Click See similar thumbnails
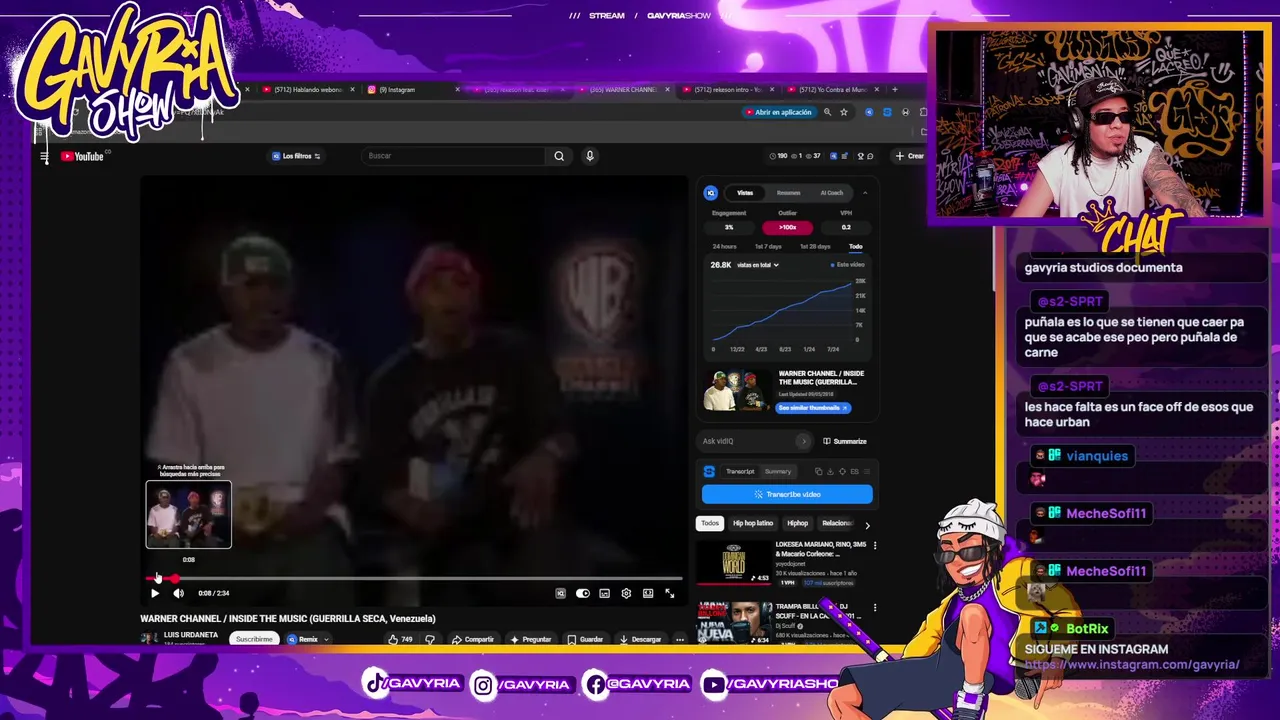Viewport: 1280px width, 720px height. point(813,408)
